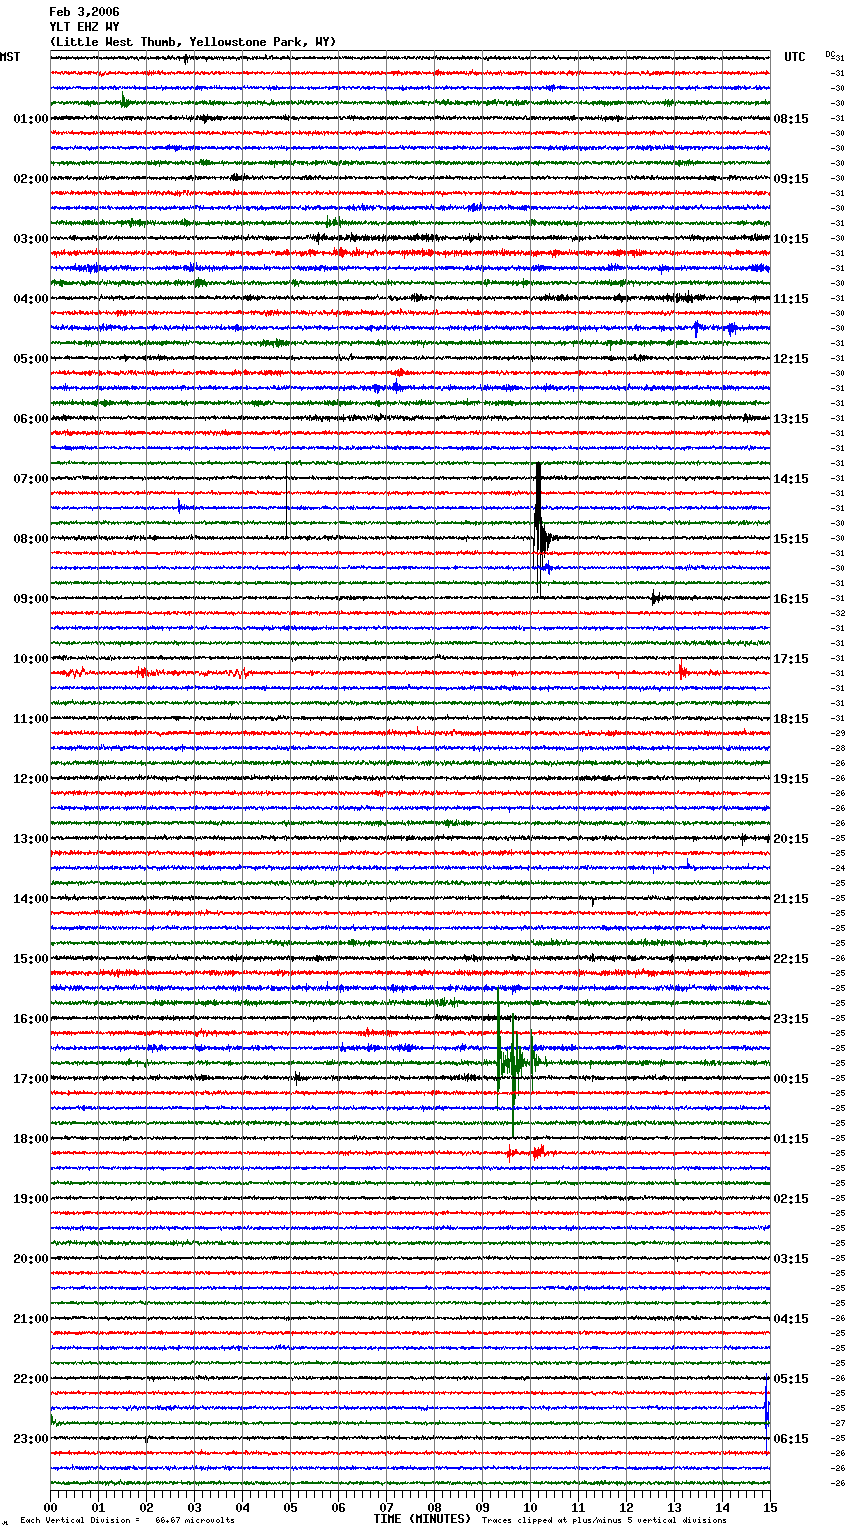Click the location text 'Little West Thumb, Yellowstone Park, WY'
This screenshot has height=1534, width=850.
coord(193,42)
